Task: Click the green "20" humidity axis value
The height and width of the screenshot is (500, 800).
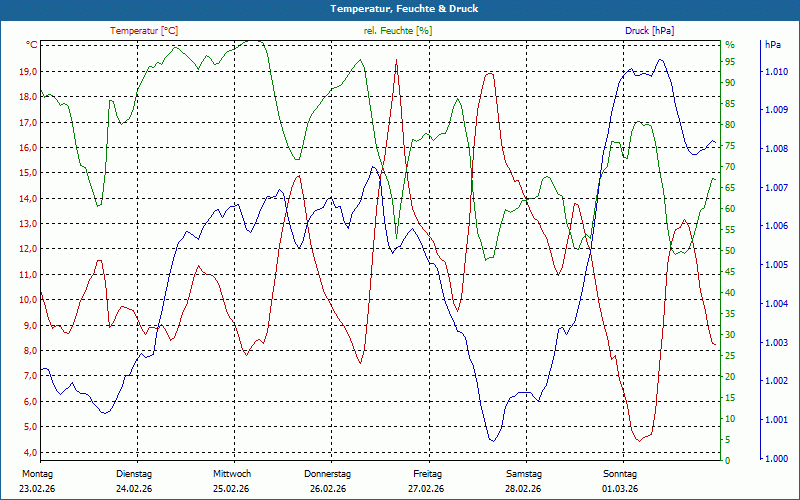Action: pos(730,377)
